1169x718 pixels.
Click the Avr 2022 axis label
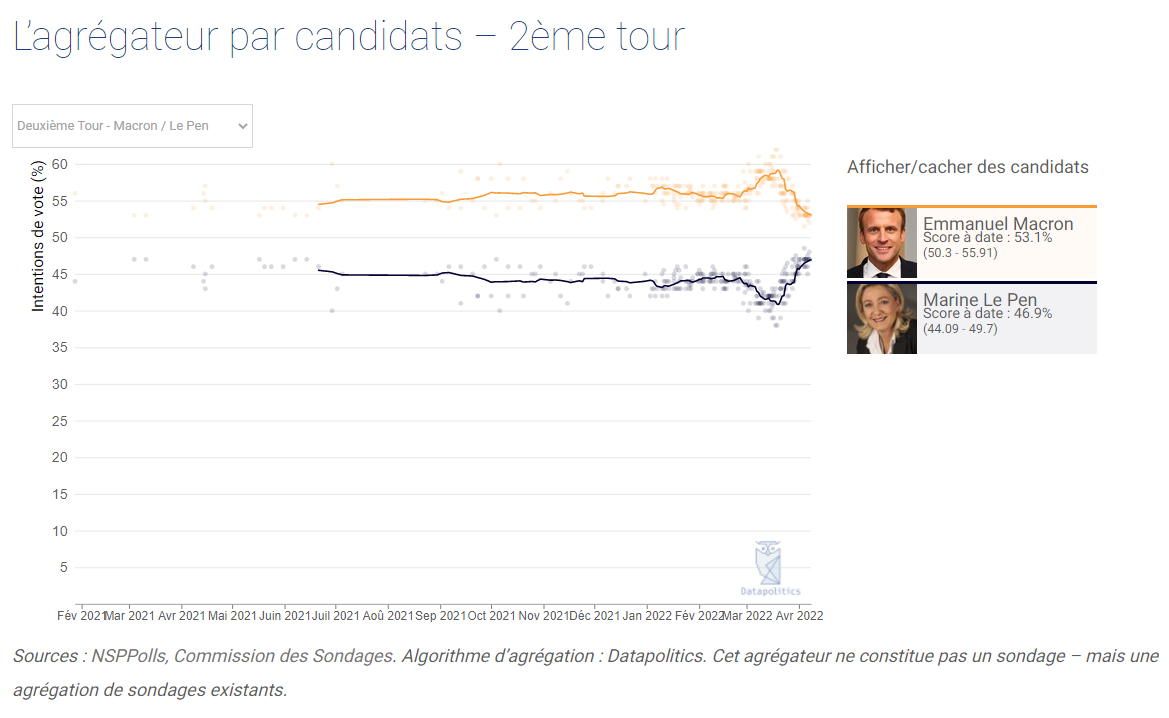[799, 616]
